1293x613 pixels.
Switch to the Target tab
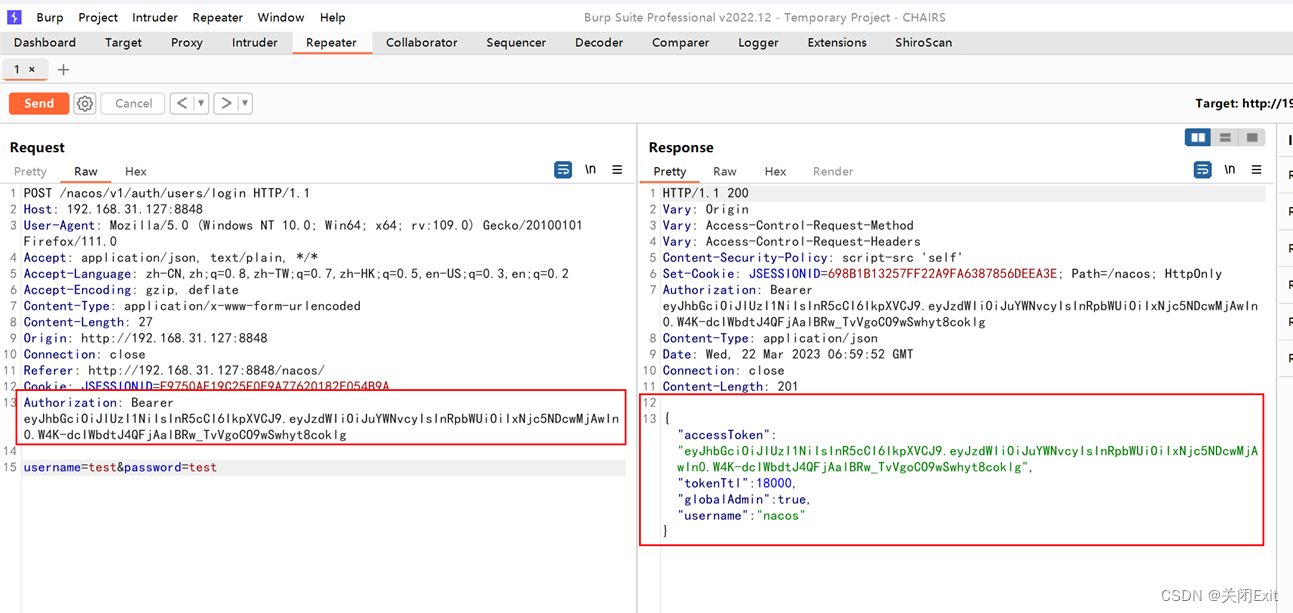coord(123,42)
